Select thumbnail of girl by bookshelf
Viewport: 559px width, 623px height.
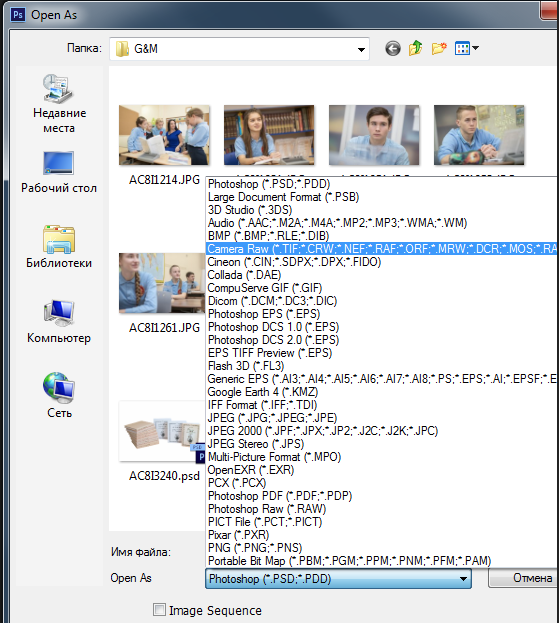pyautogui.click(x=269, y=135)
